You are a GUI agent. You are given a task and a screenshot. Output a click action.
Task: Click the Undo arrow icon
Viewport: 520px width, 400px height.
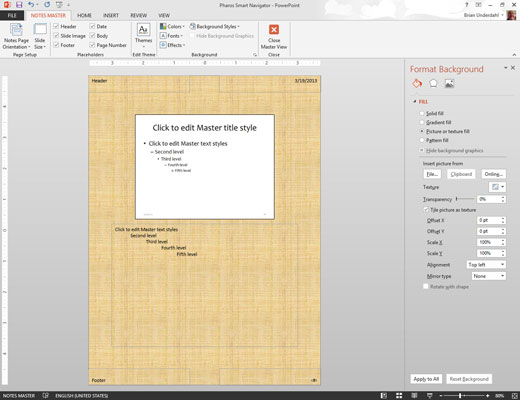coord(31,5)
